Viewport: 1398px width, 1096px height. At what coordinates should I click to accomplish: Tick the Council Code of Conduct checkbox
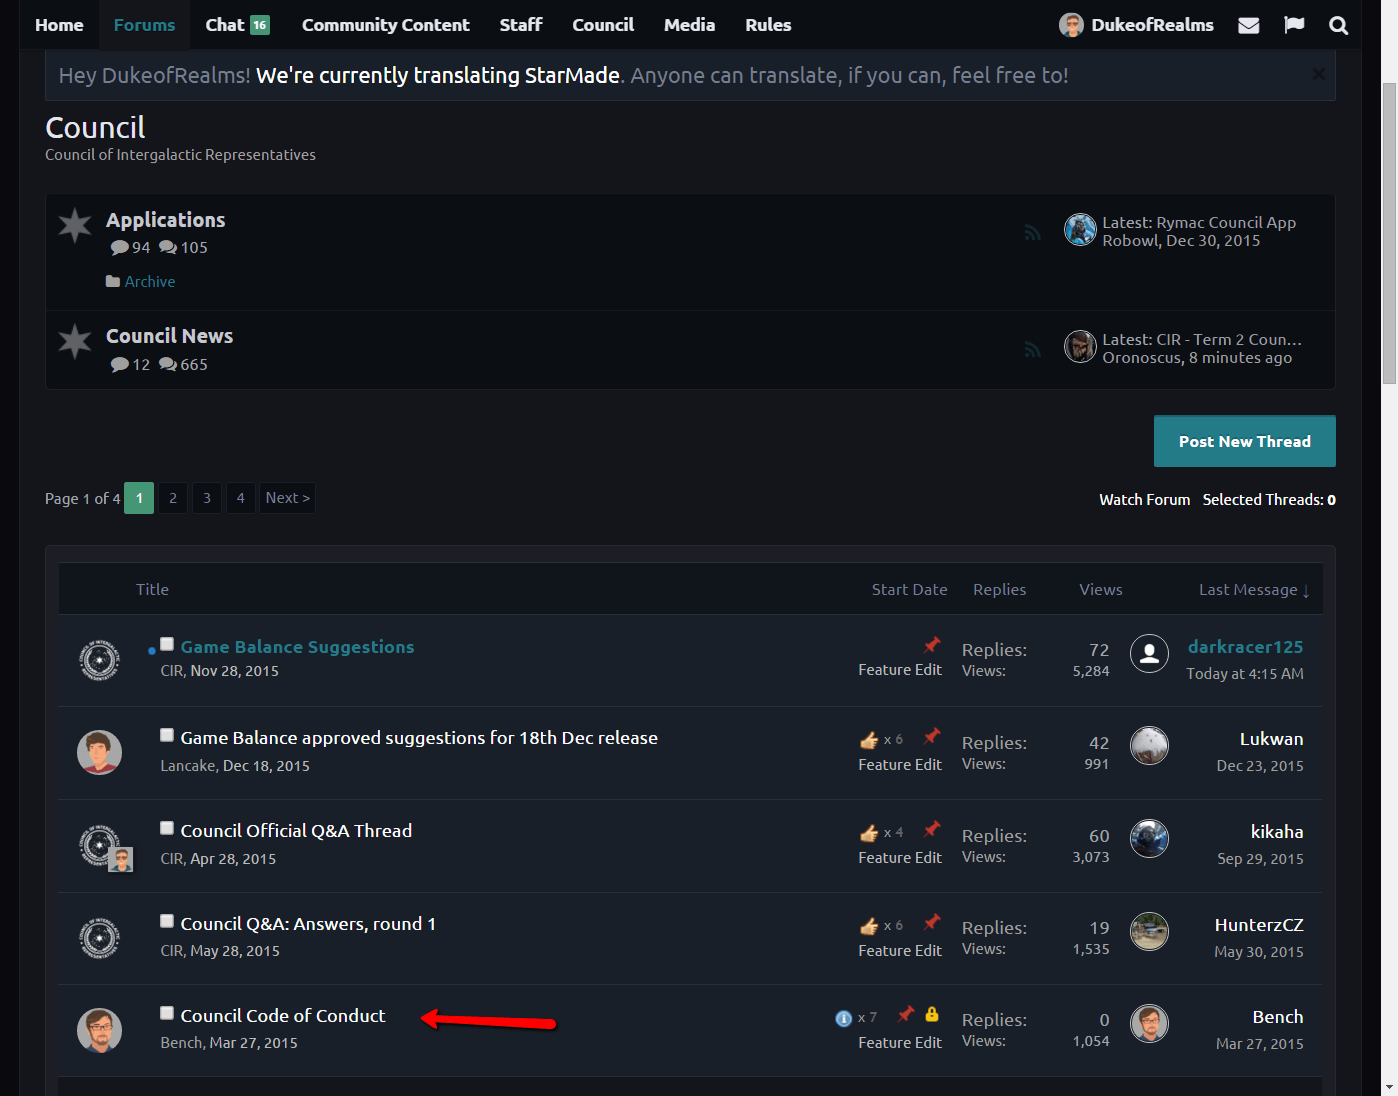pyautogui.click(x=167, y=1013)
